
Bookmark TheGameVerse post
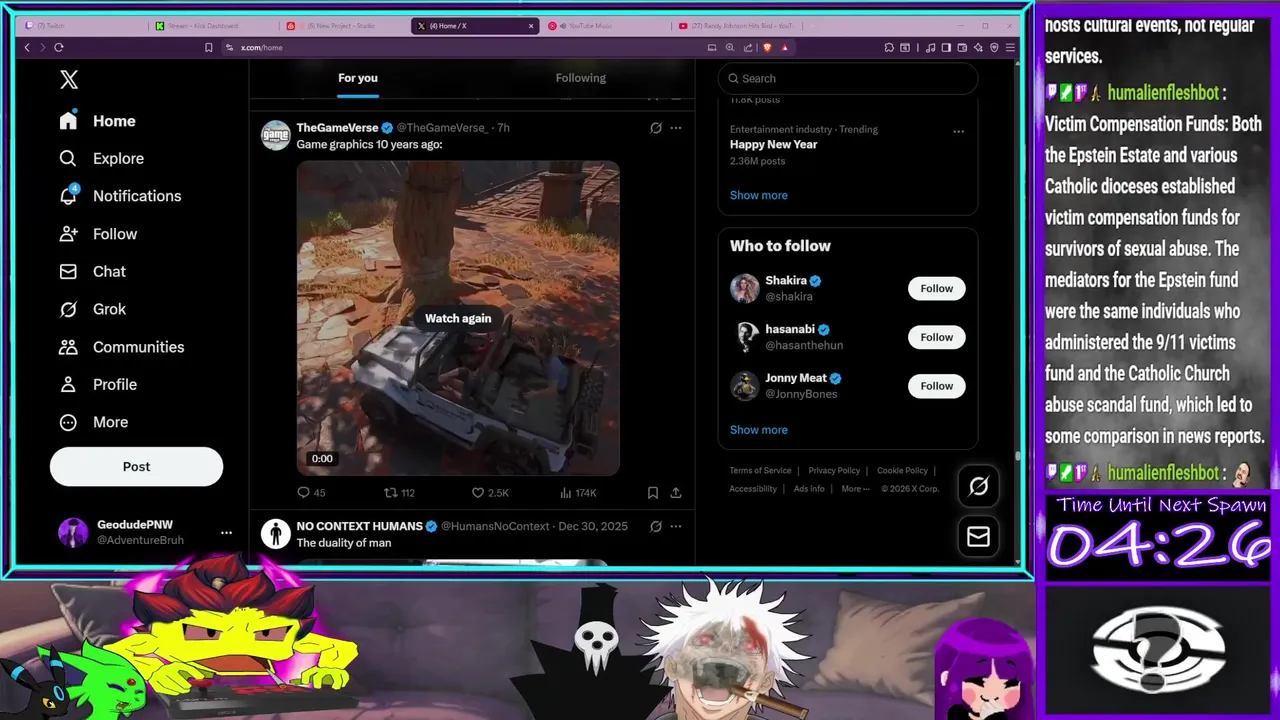pos(653,493)
